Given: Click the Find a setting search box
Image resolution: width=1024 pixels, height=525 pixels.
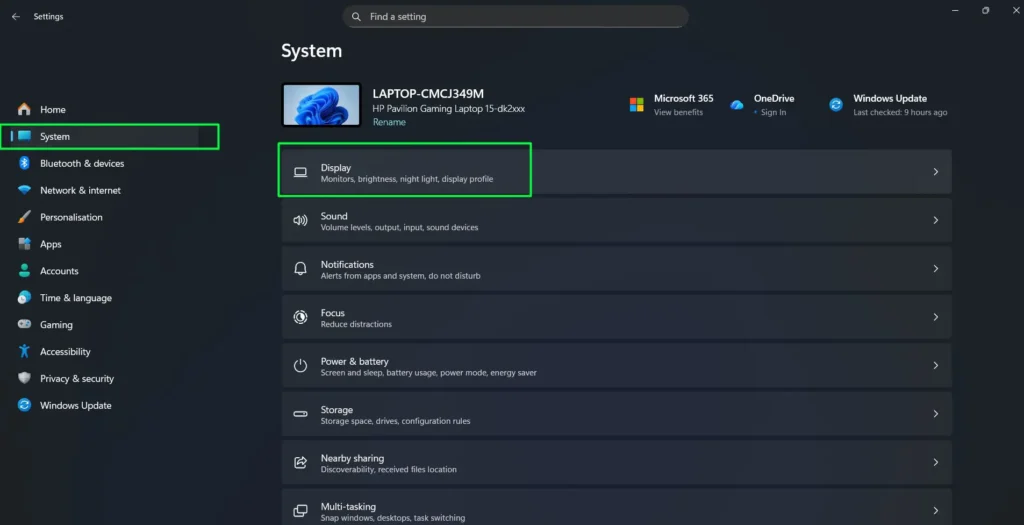Looking at the screenshot, I should pyautogui.click(x=515, y=17).
